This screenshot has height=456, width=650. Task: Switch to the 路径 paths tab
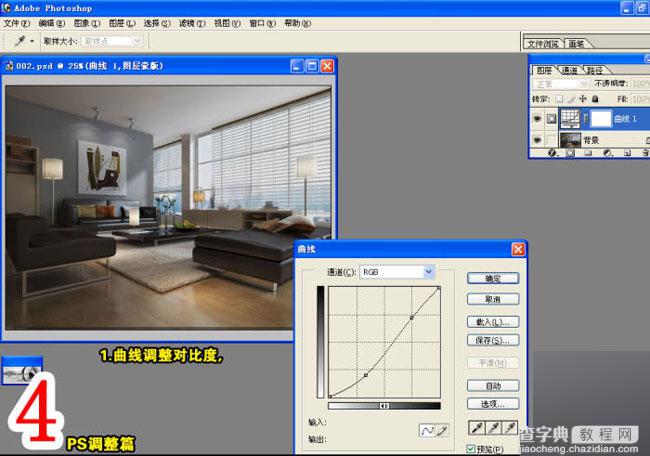(595, 70)
